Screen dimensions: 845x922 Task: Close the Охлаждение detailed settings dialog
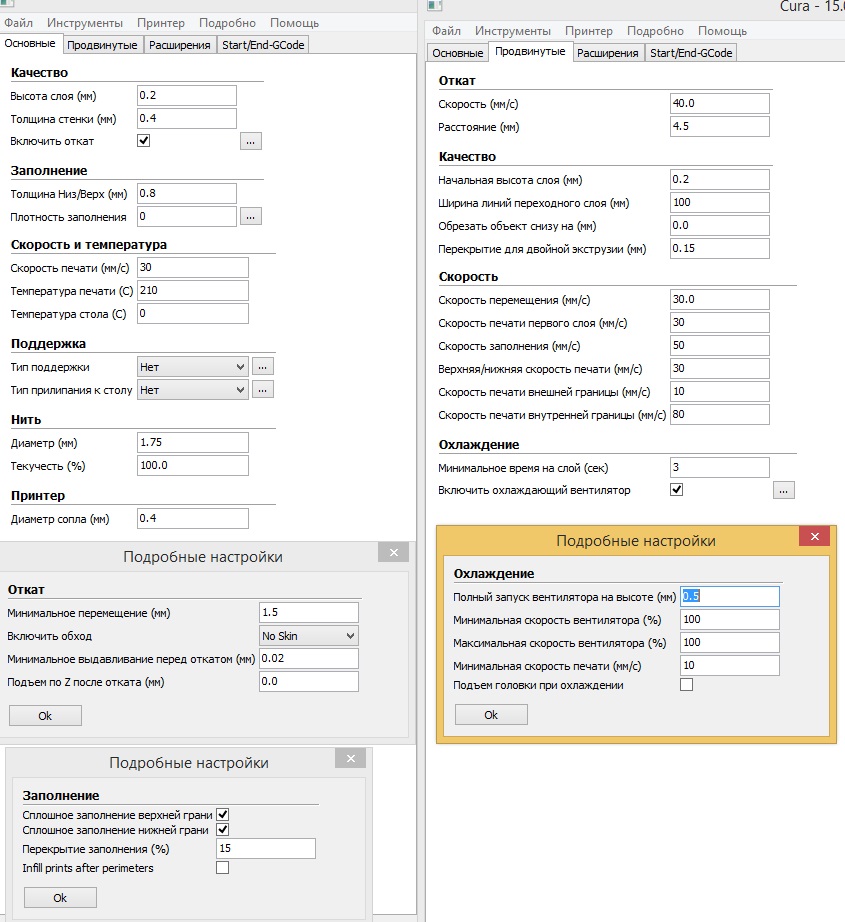tap(814, 536)
